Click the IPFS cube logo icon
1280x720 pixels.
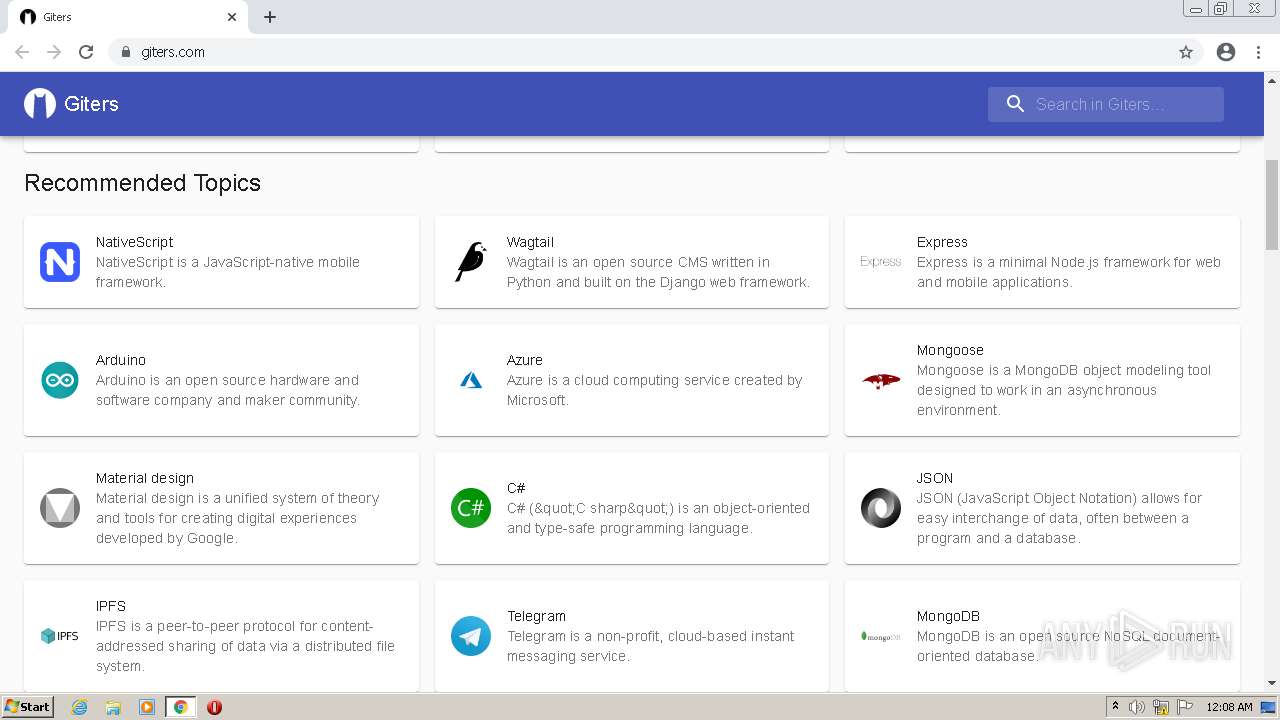[x=60, y=636]
